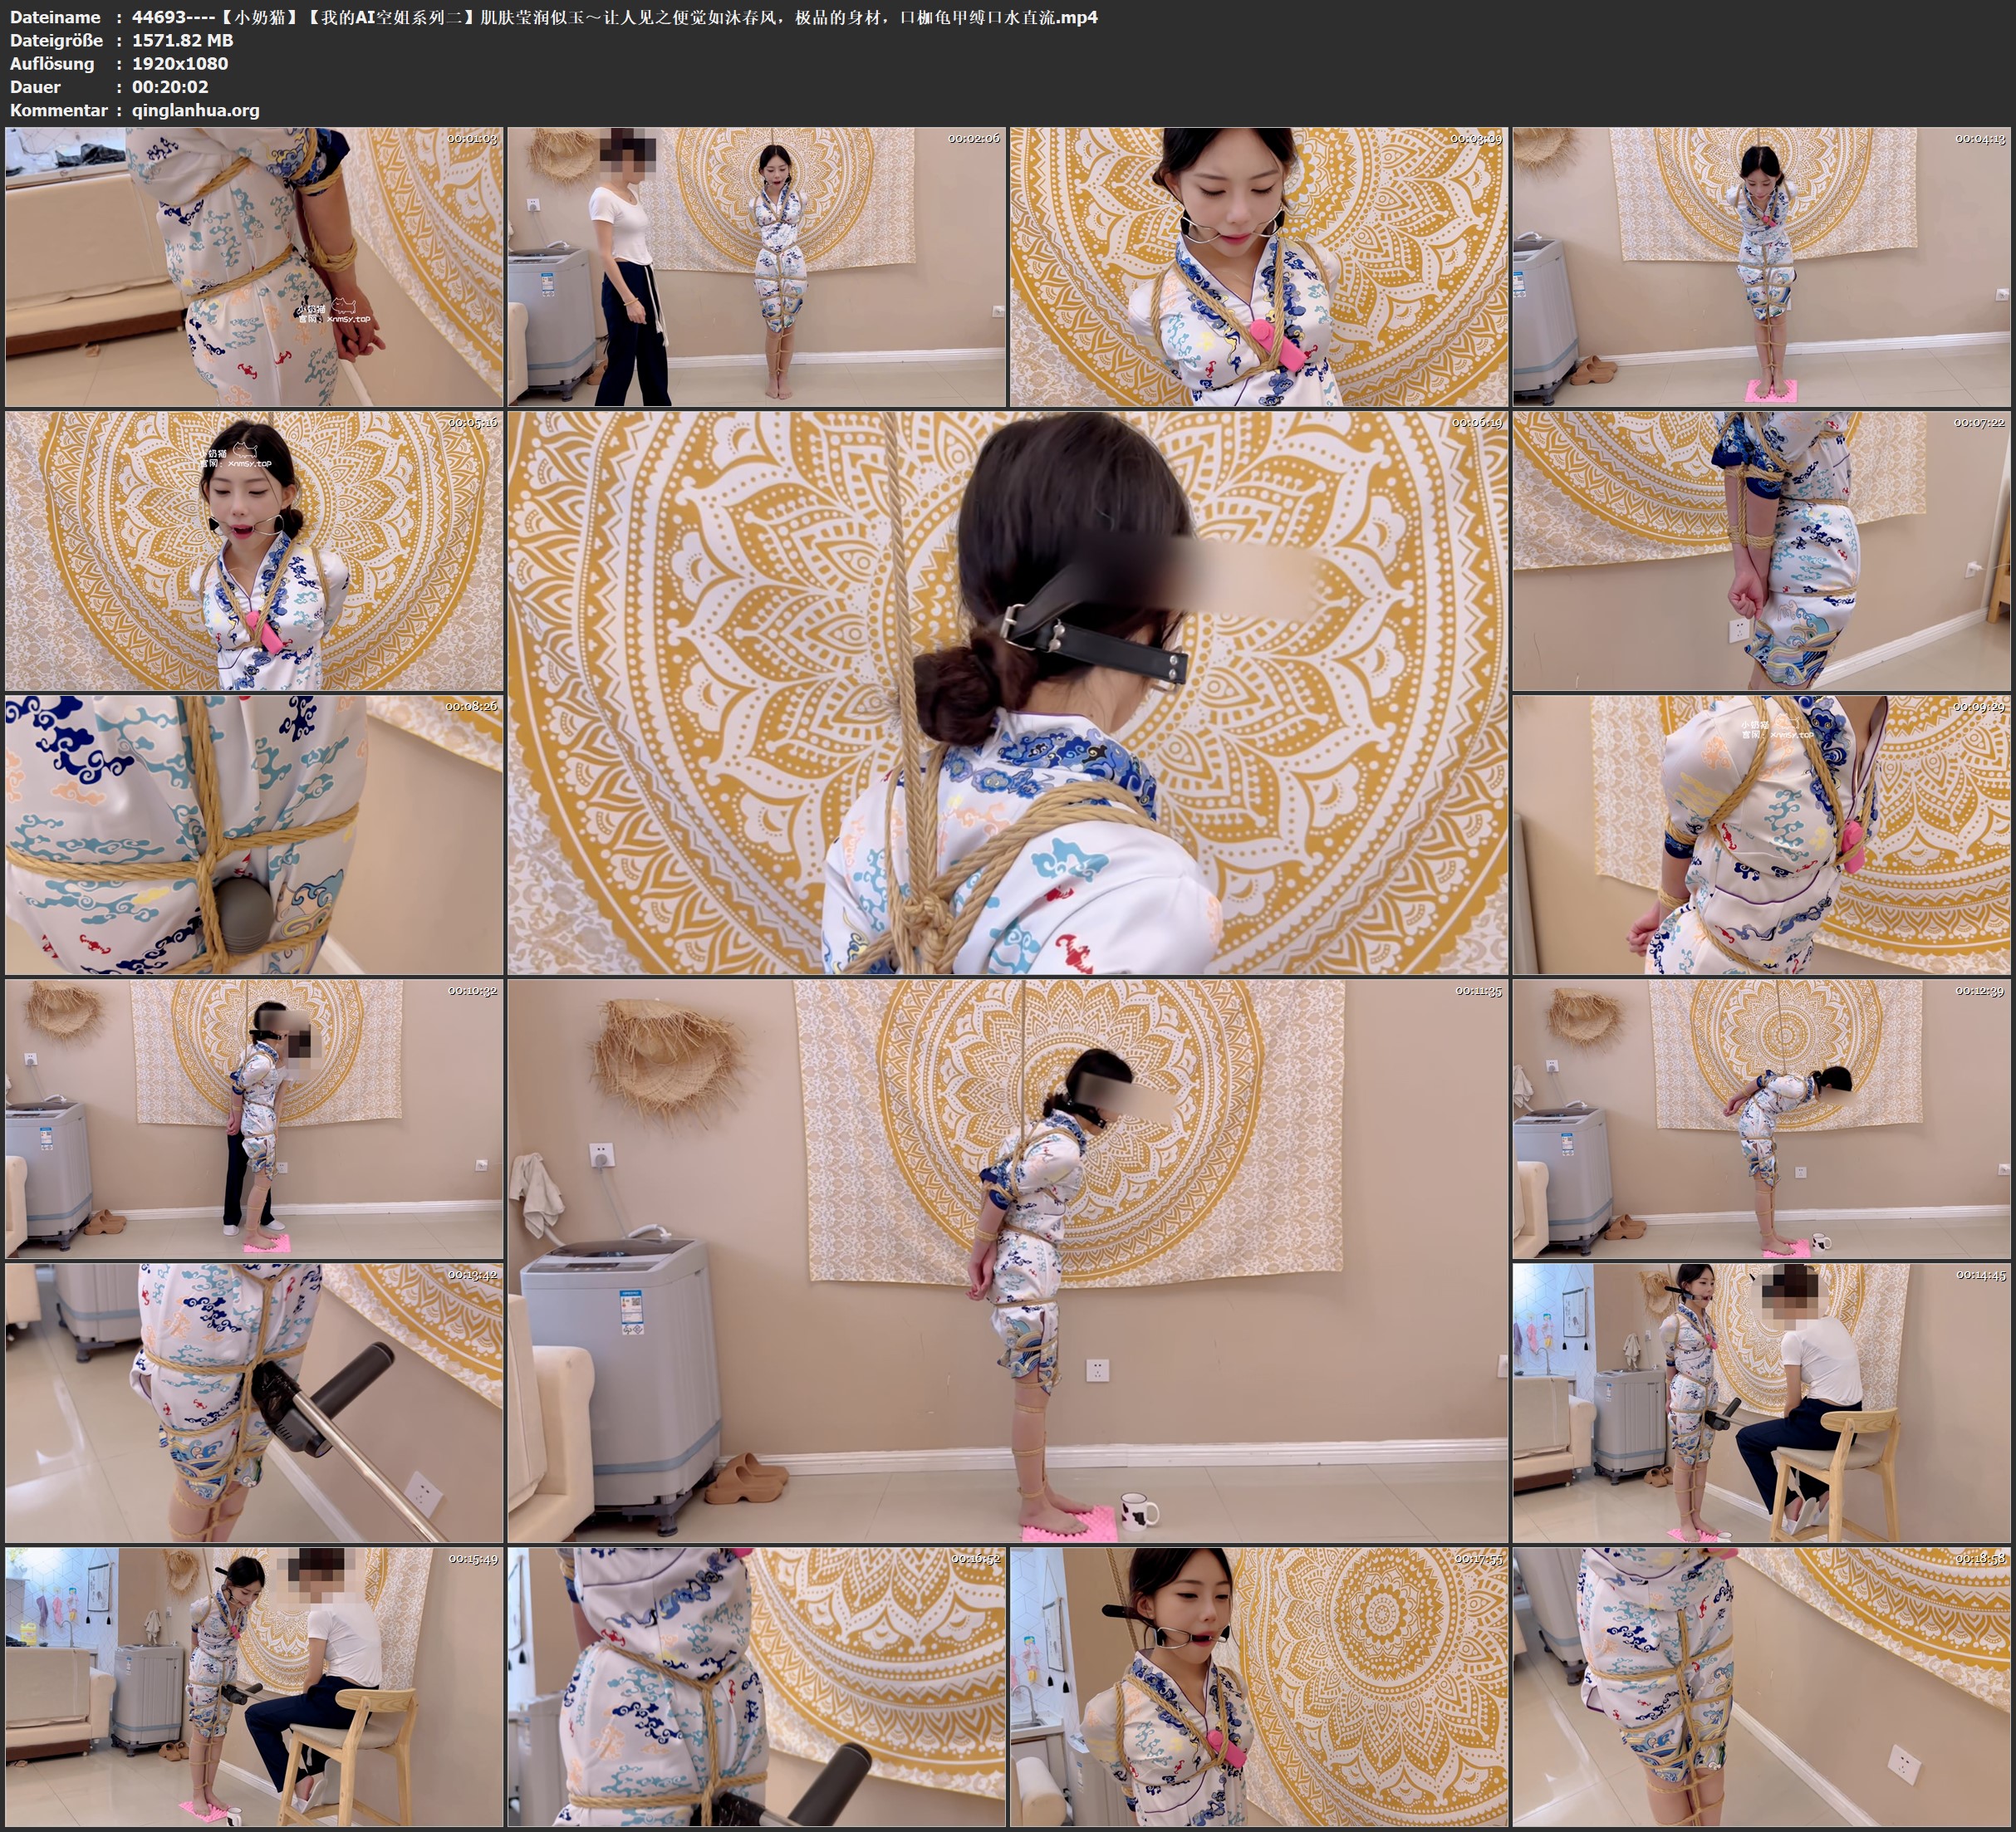Image resolution: width=2016 pixels, height=1832 pixels.
Task: Open the large thumbnail at 00:11:35
Action: 1007,1260
